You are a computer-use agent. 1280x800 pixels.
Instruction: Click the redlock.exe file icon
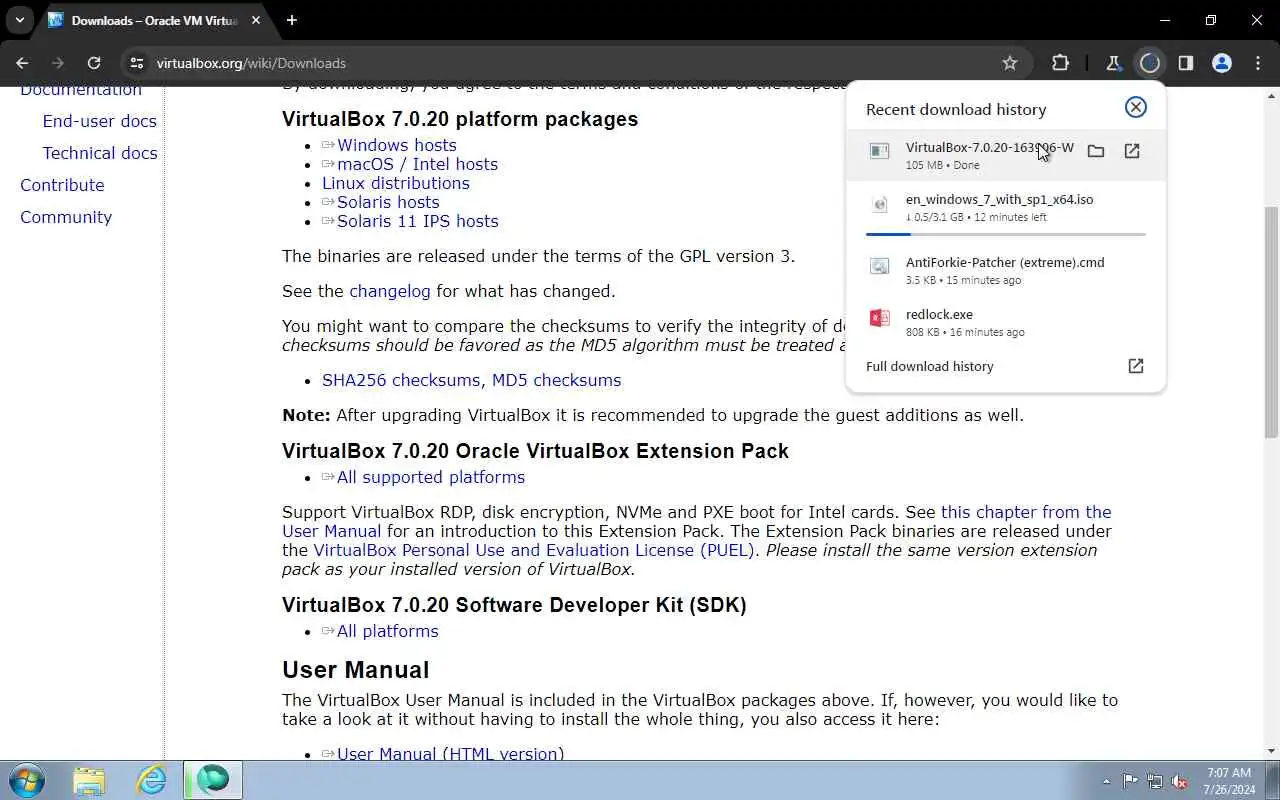tap(879, 318)
